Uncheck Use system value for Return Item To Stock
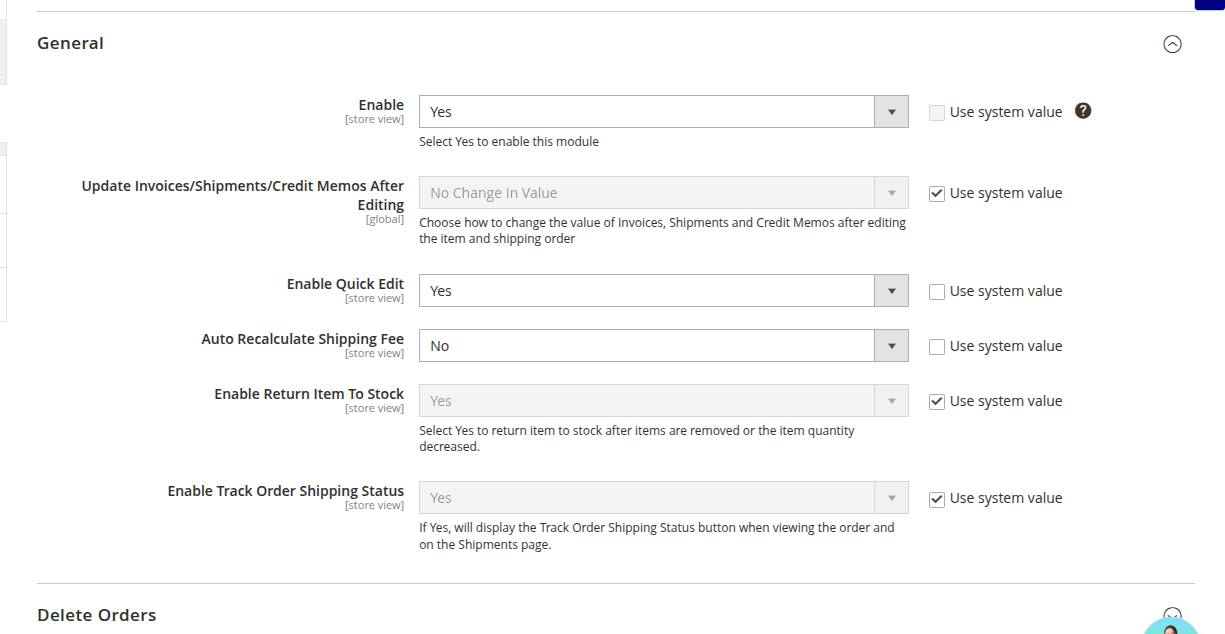Viewport: 1225px width, 634px height. point(937,402)
